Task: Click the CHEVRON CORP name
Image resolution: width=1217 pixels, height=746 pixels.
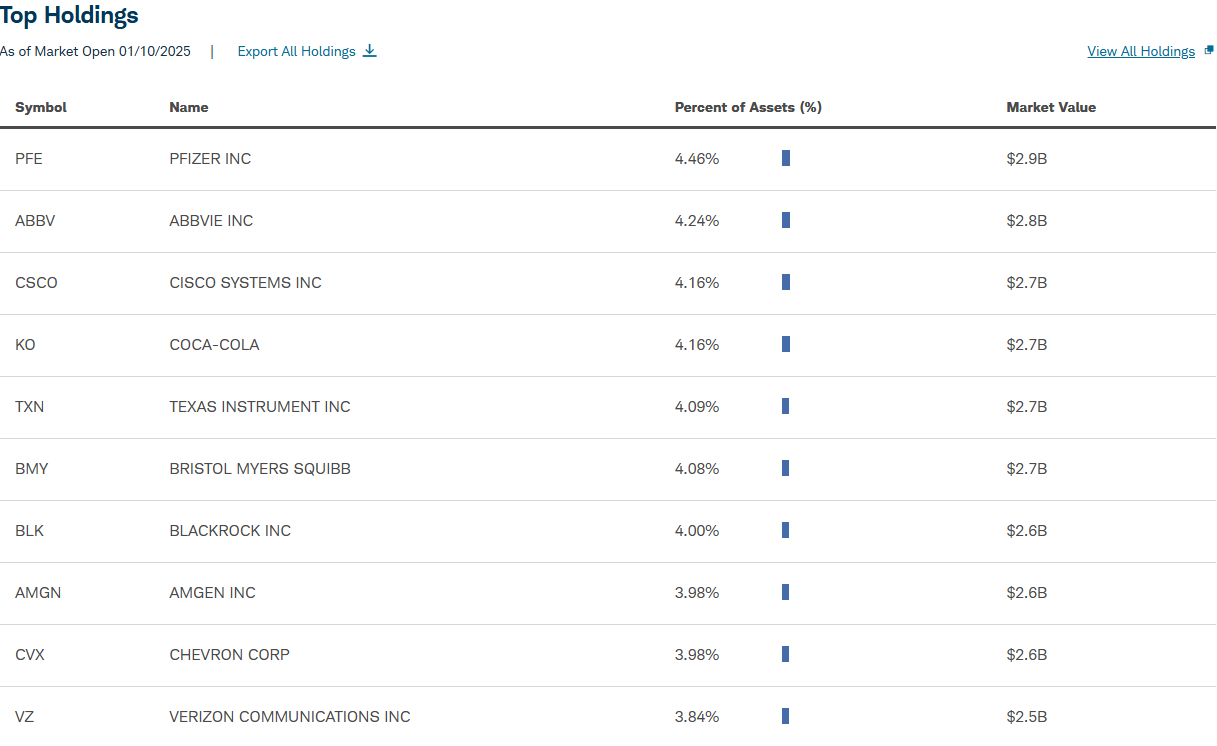Action: click(x=230, y=654)
